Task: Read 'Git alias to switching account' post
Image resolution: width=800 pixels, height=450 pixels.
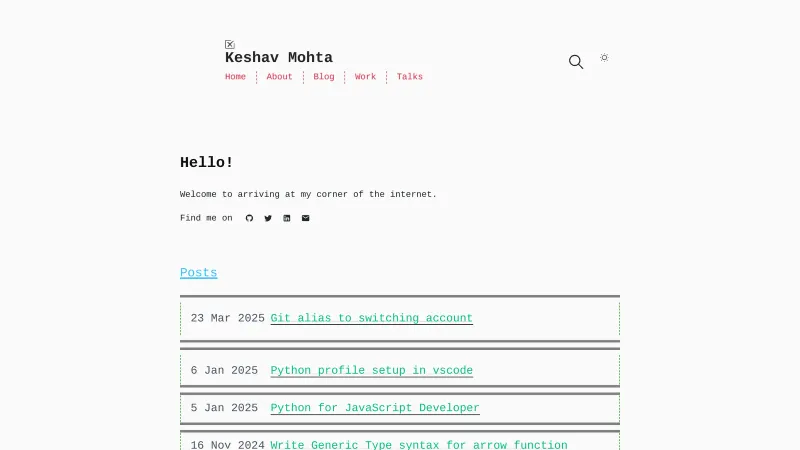Action: coord(372,318)
